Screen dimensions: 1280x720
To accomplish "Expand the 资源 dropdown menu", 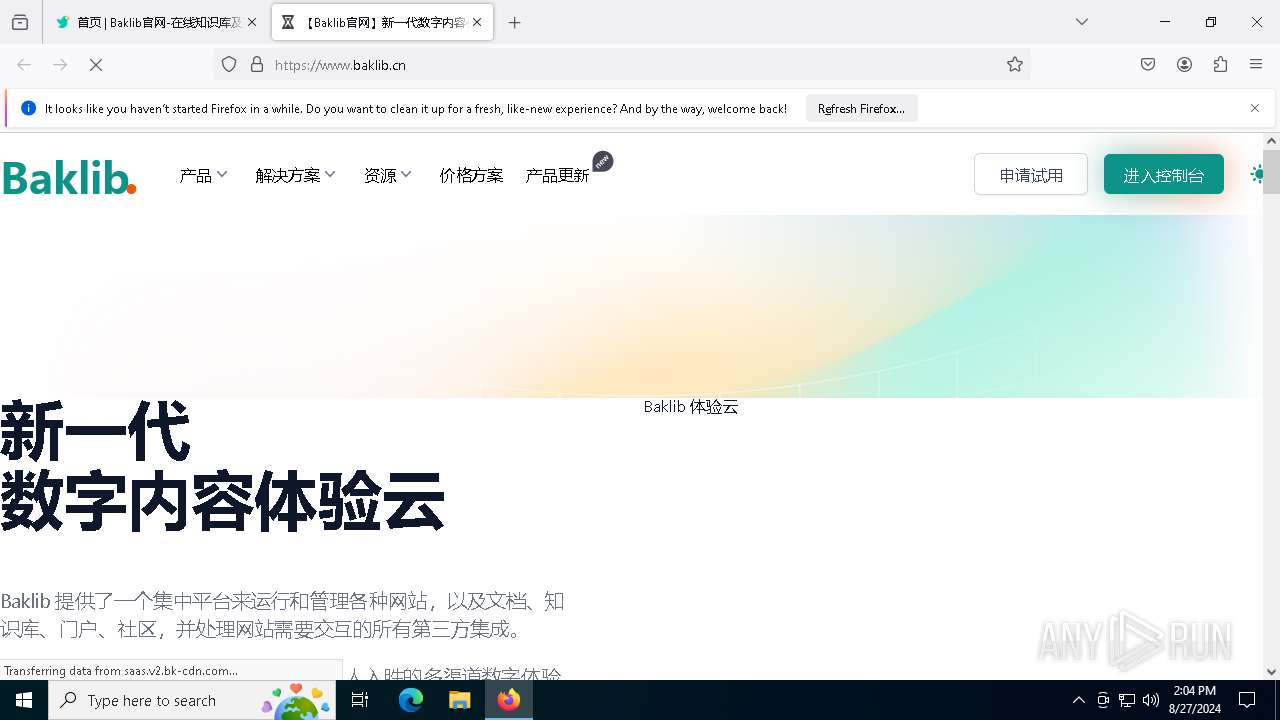I will tap(387, 175).
